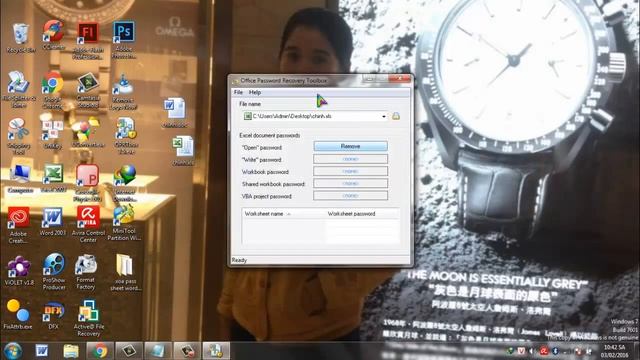Image resolution: width=640 pixels, height=360 pixels.
Task: Click the Bluetooth tray icon
Action: (556, 351)
